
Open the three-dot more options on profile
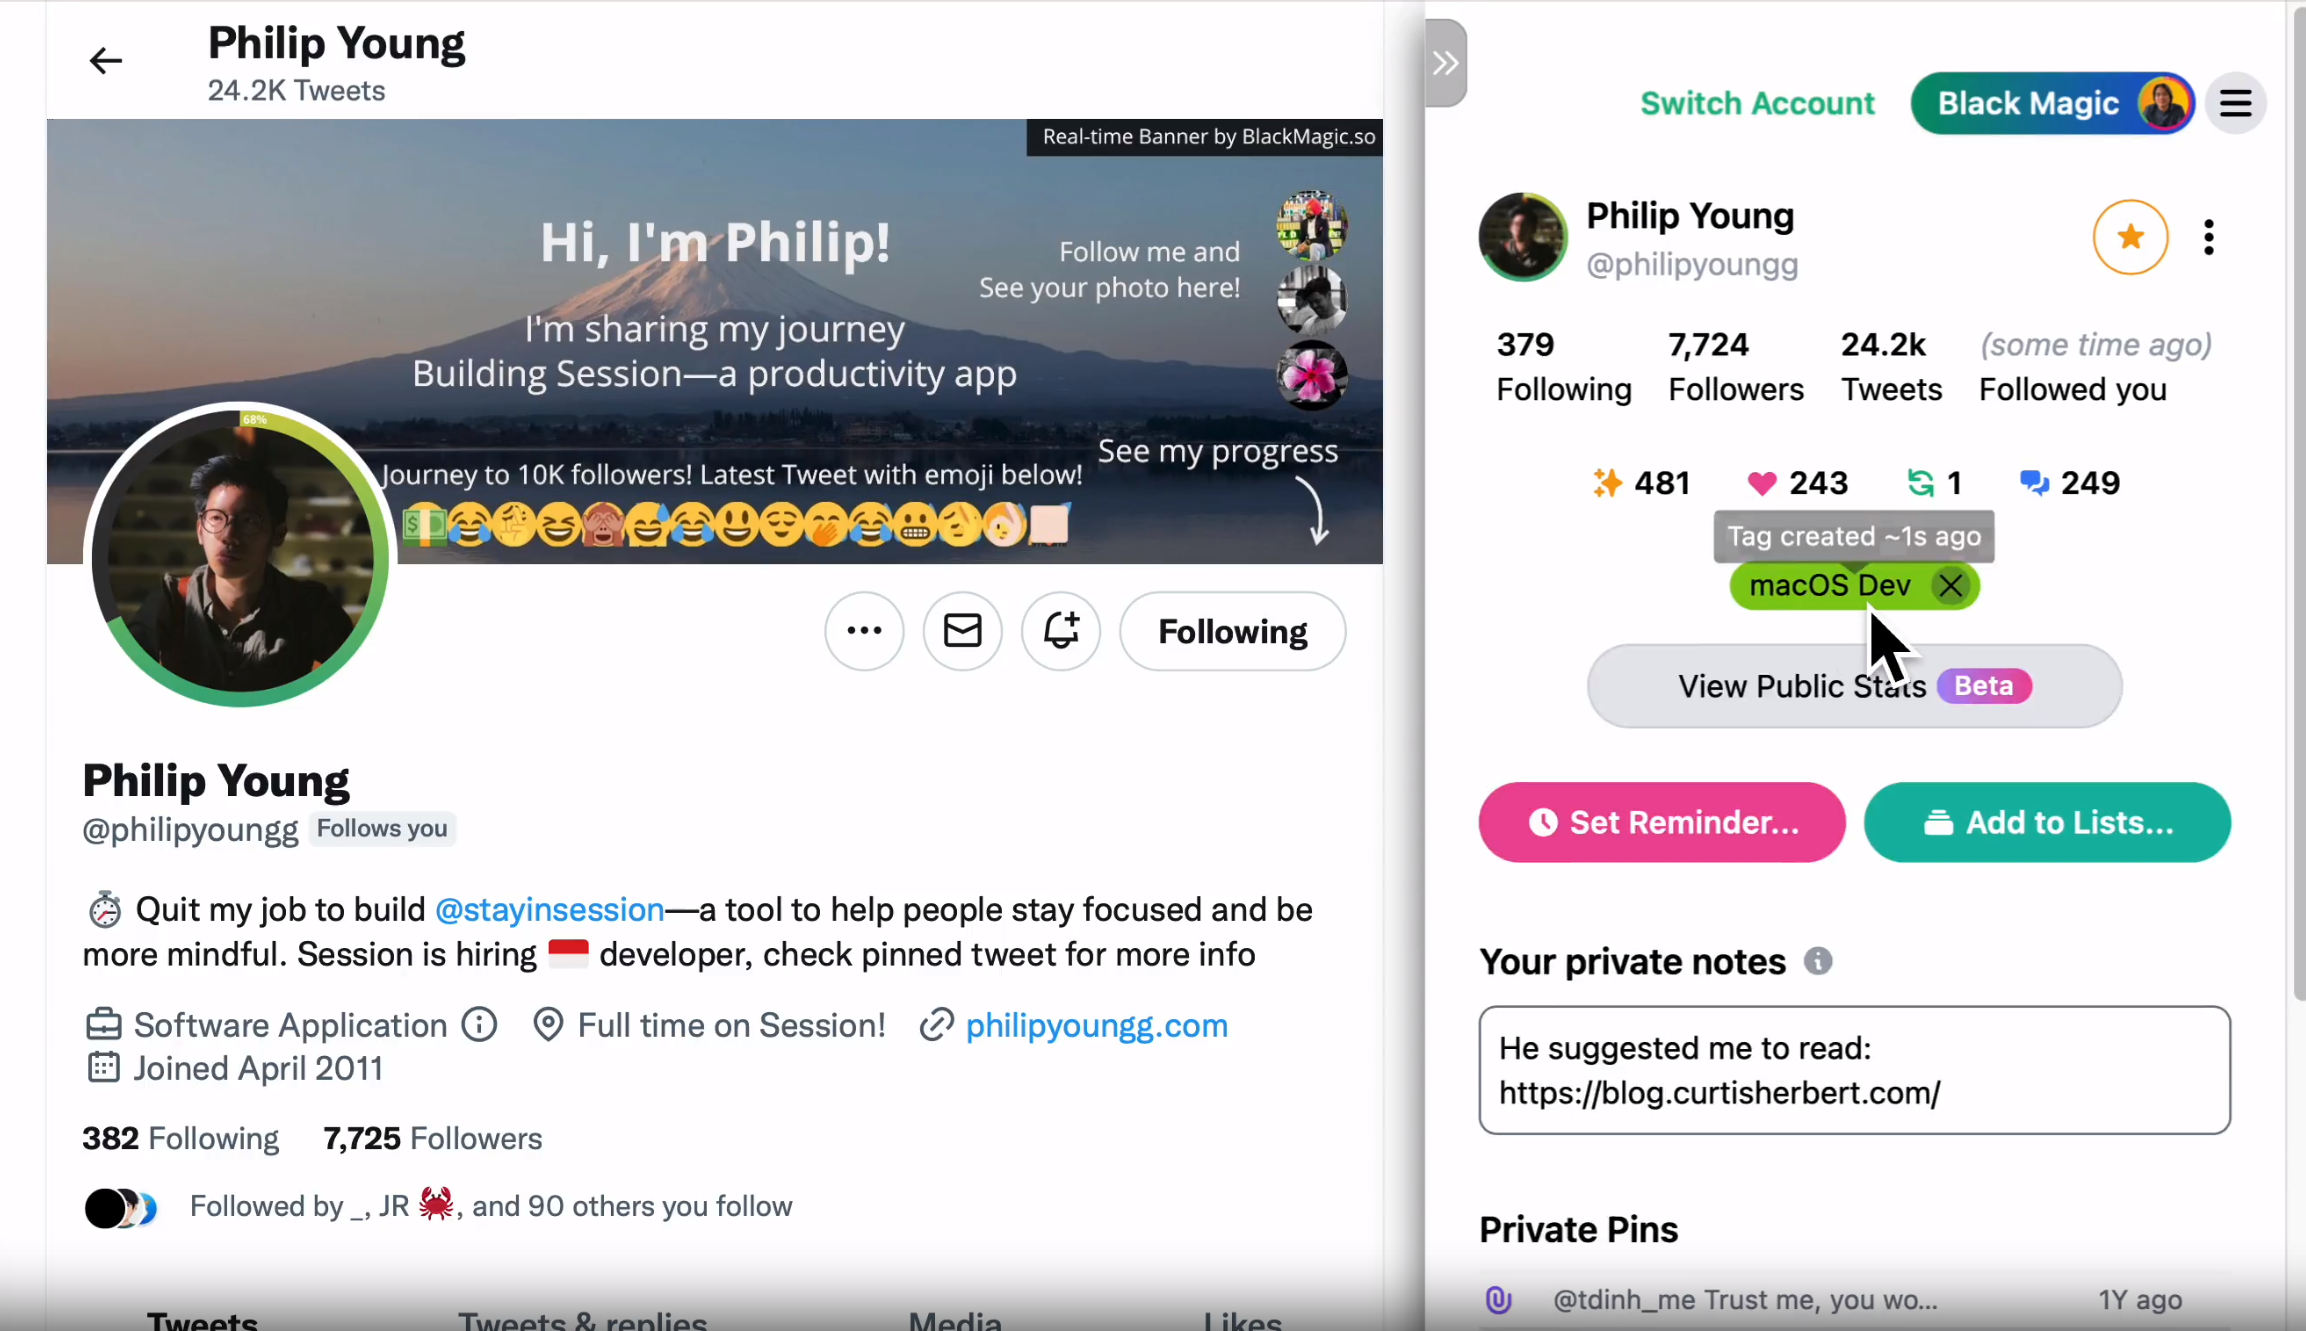[864, 631]
